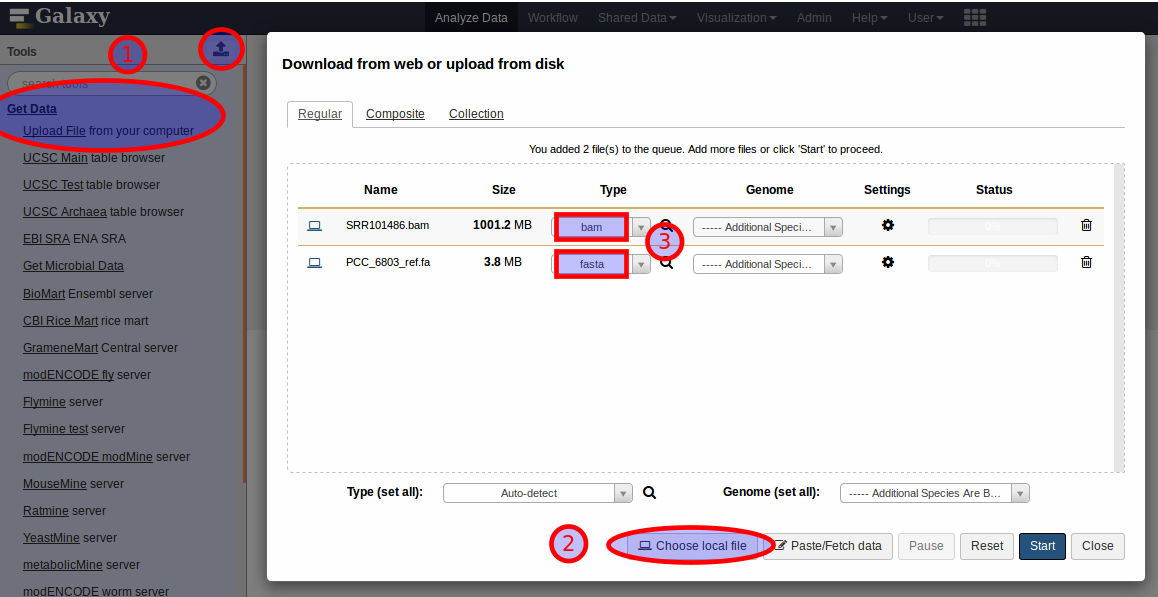Viewport: 1158px width, 597px height.
Task: Close the upload dialog
Action: coord(1097,546)
